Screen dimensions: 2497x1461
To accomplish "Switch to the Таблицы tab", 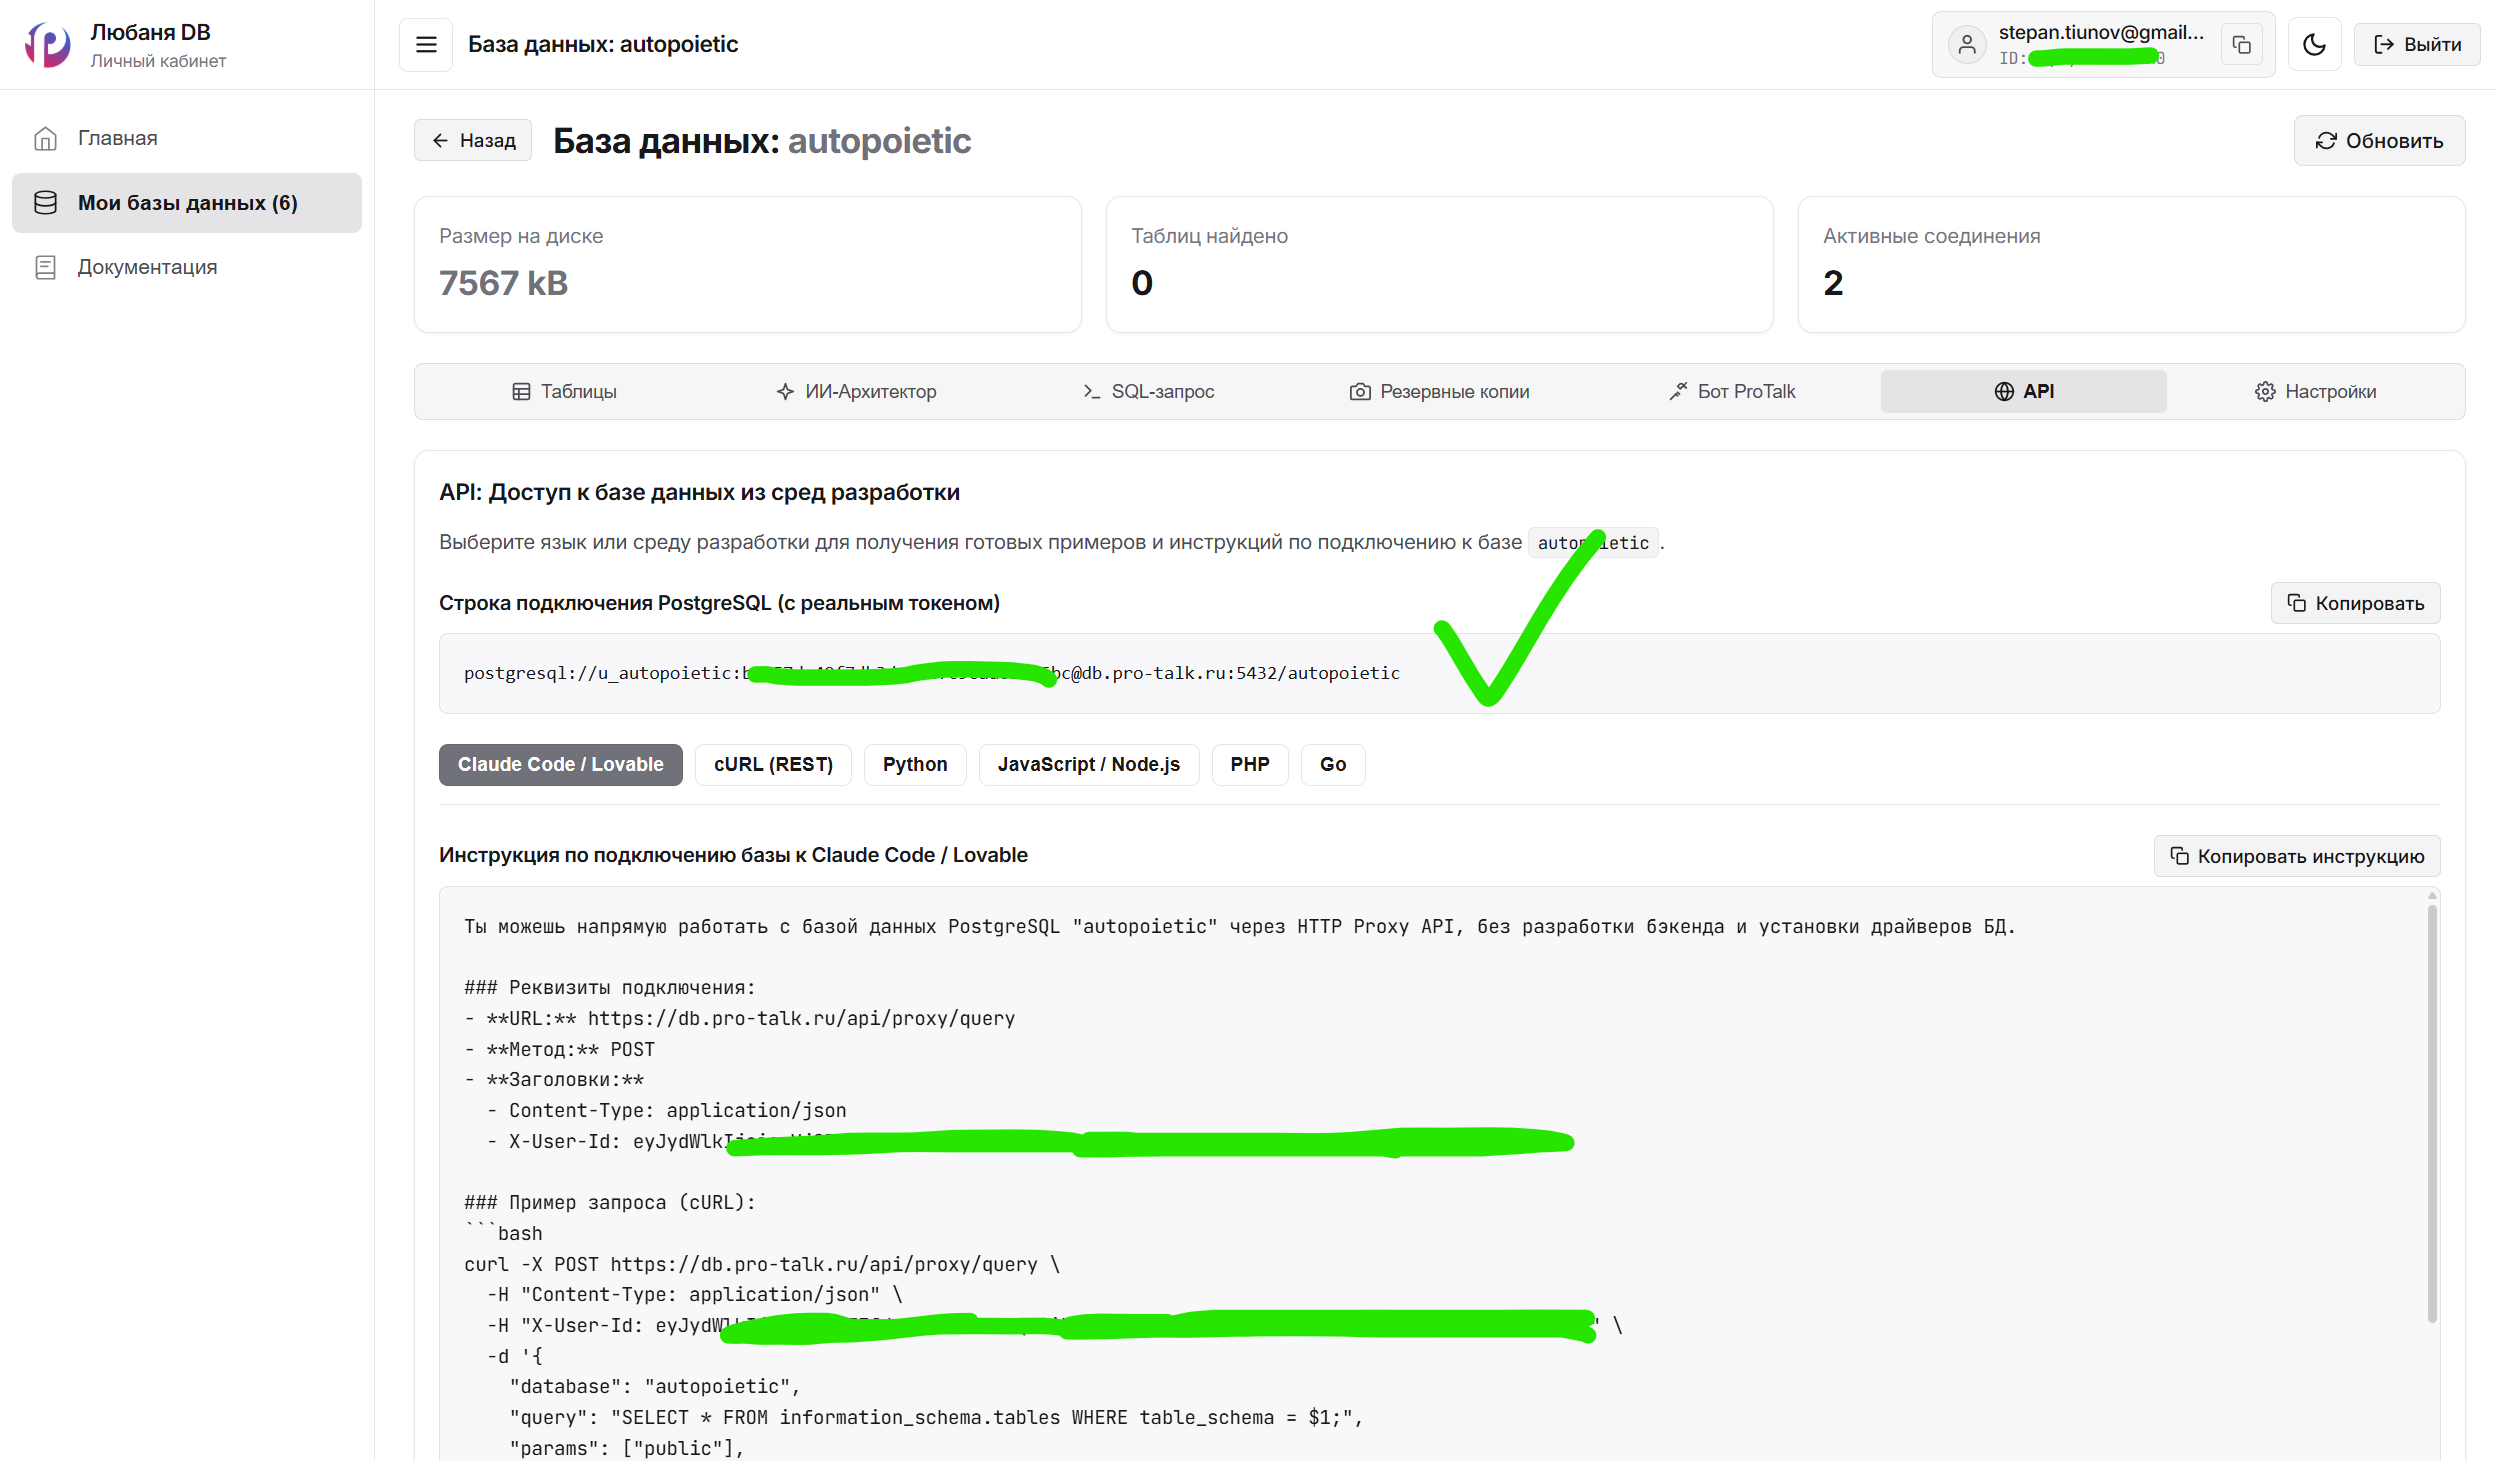I will [564, 391].
